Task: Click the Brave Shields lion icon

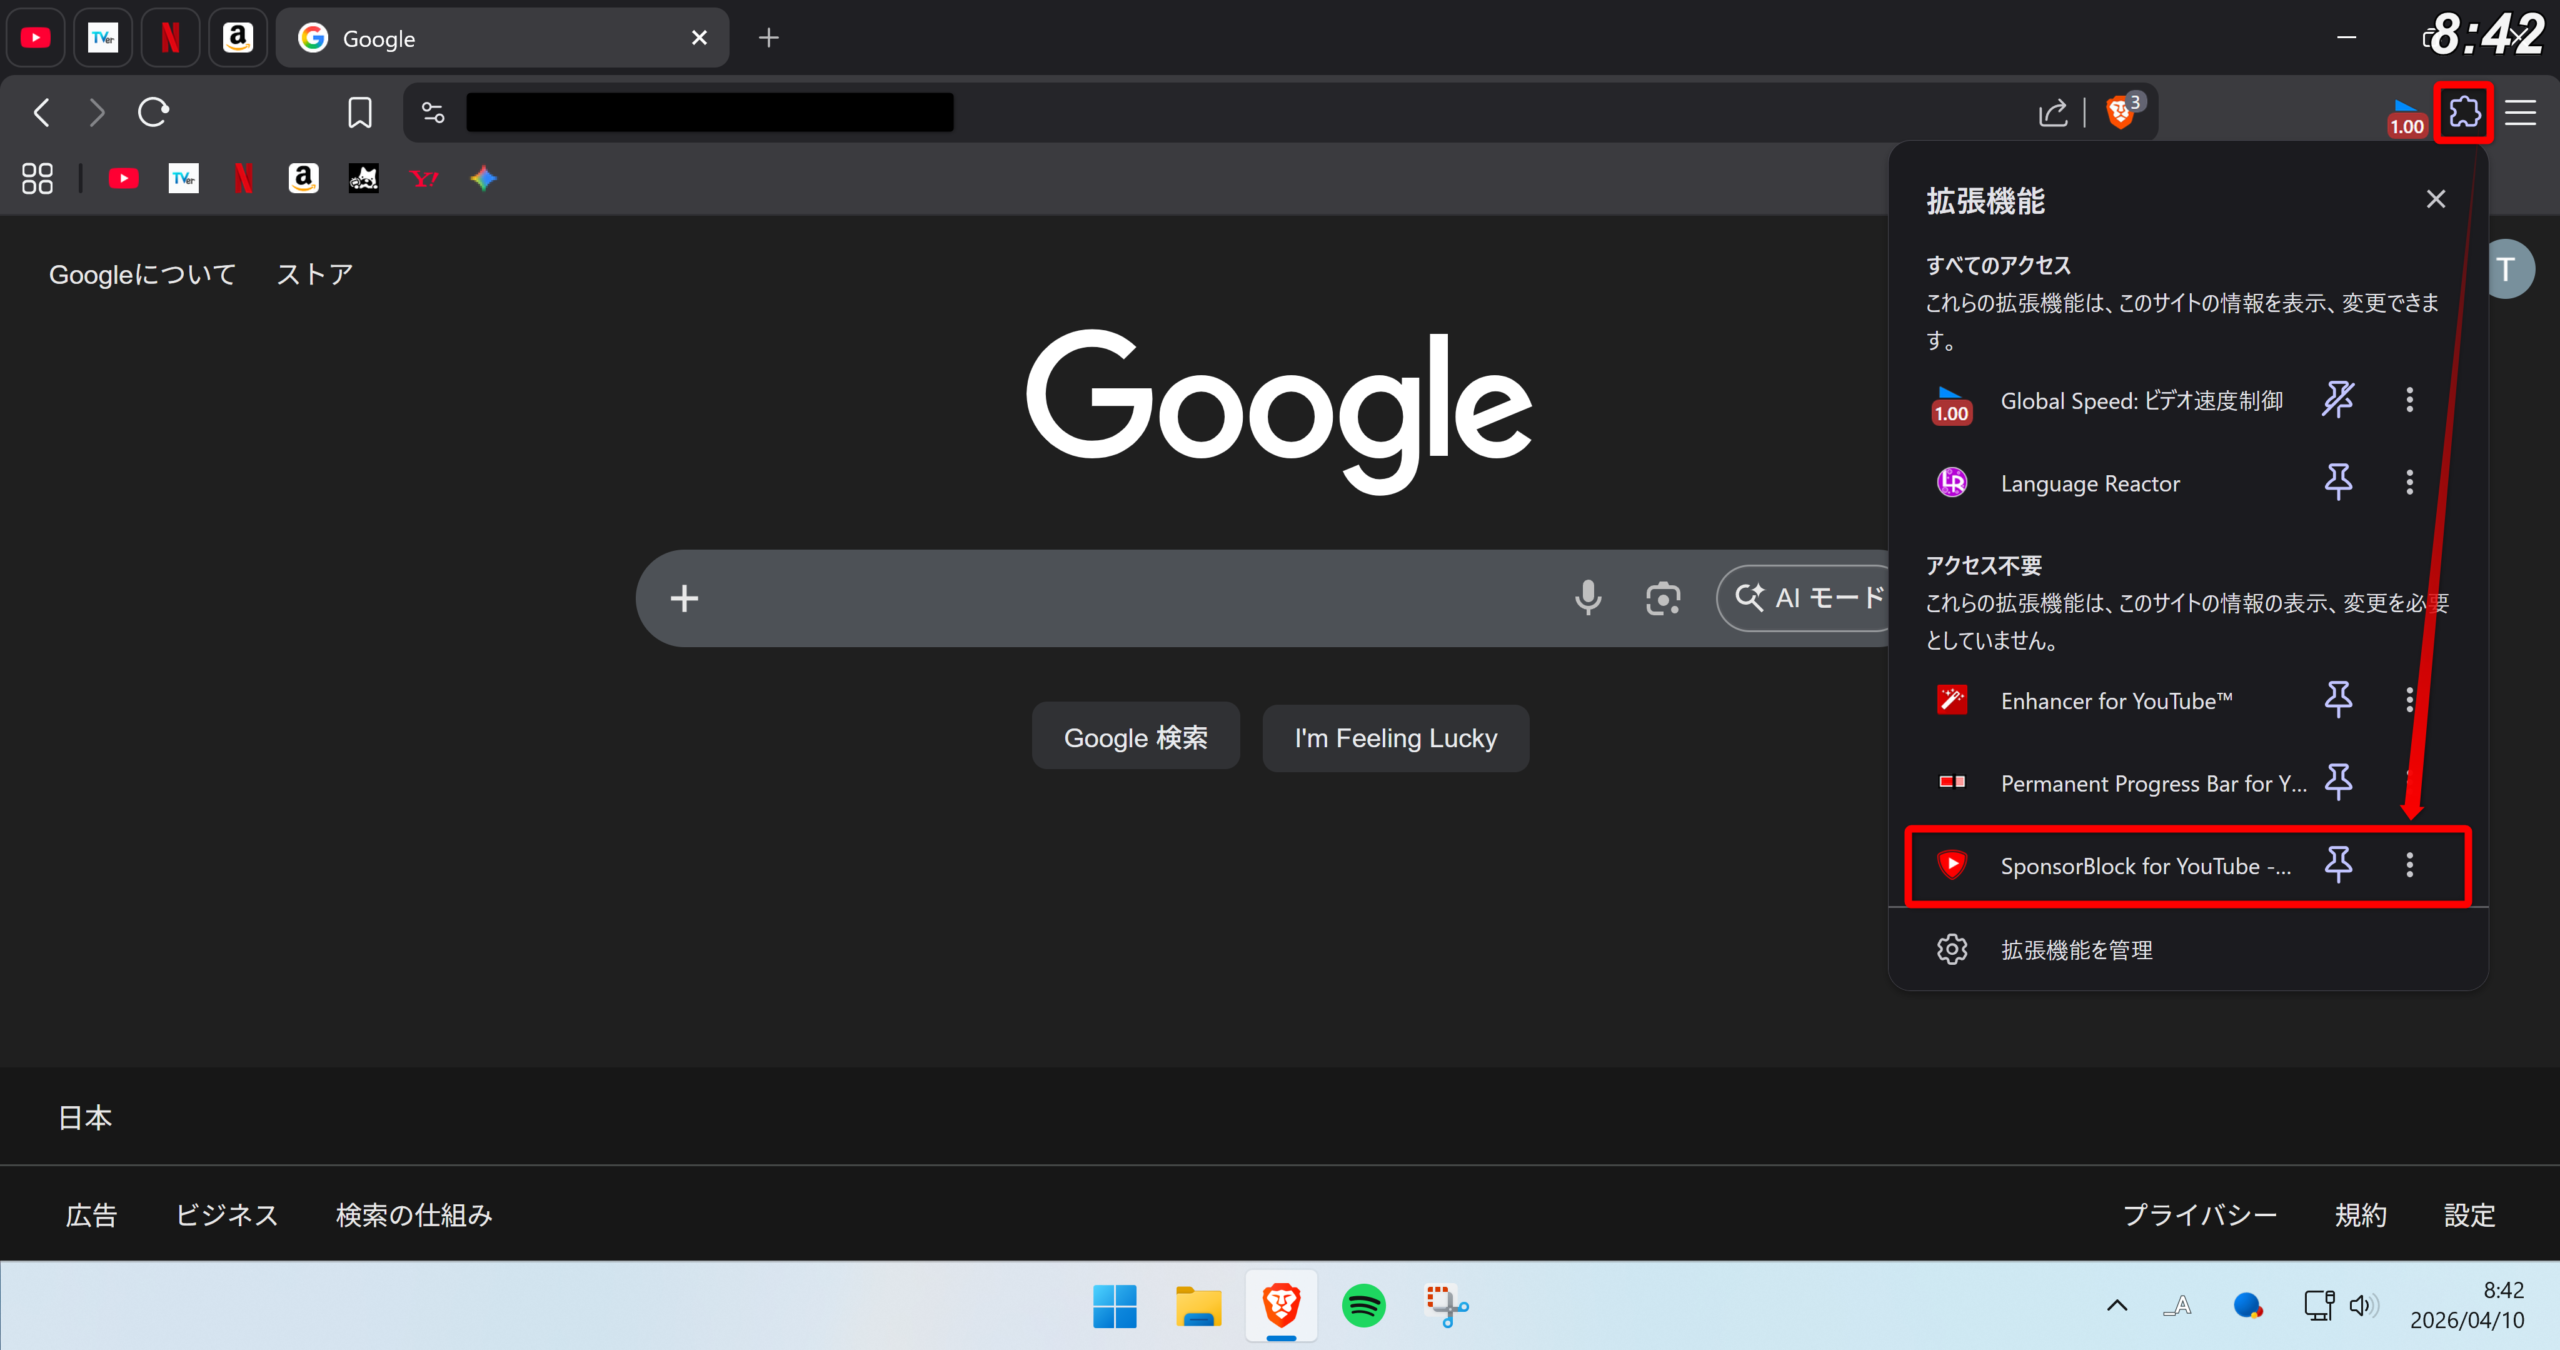Action: [x=2119, y=112]
